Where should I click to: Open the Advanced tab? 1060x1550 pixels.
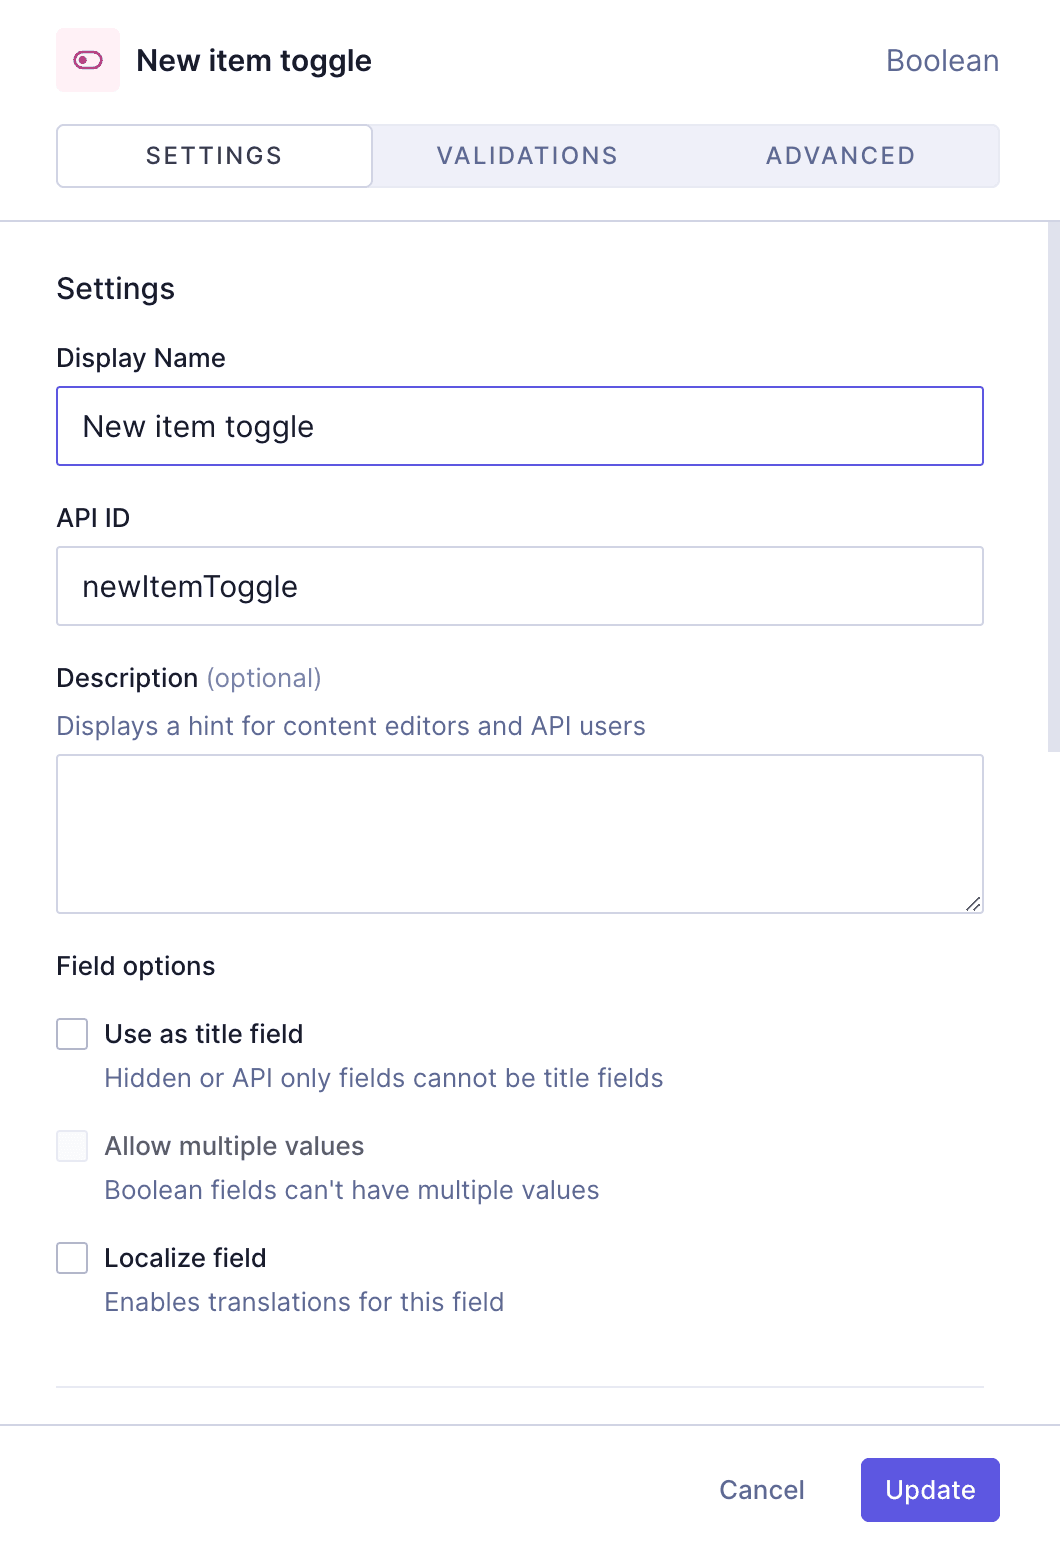(x=840, y=155)
